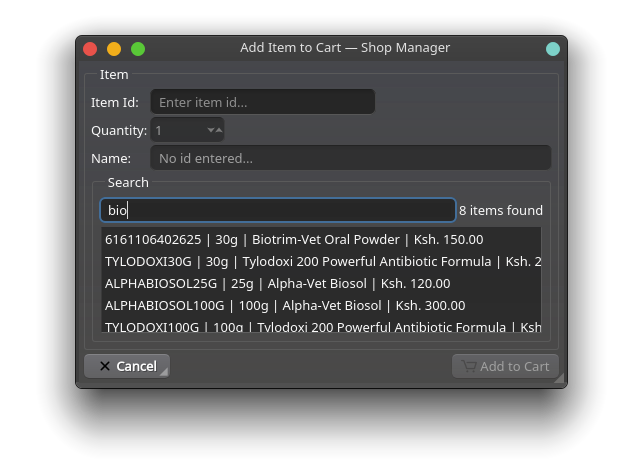This screenshot has width=643, height=474.
Task: Select the Biotrim-Vet Oral Powder result
Action: (321, 239)
